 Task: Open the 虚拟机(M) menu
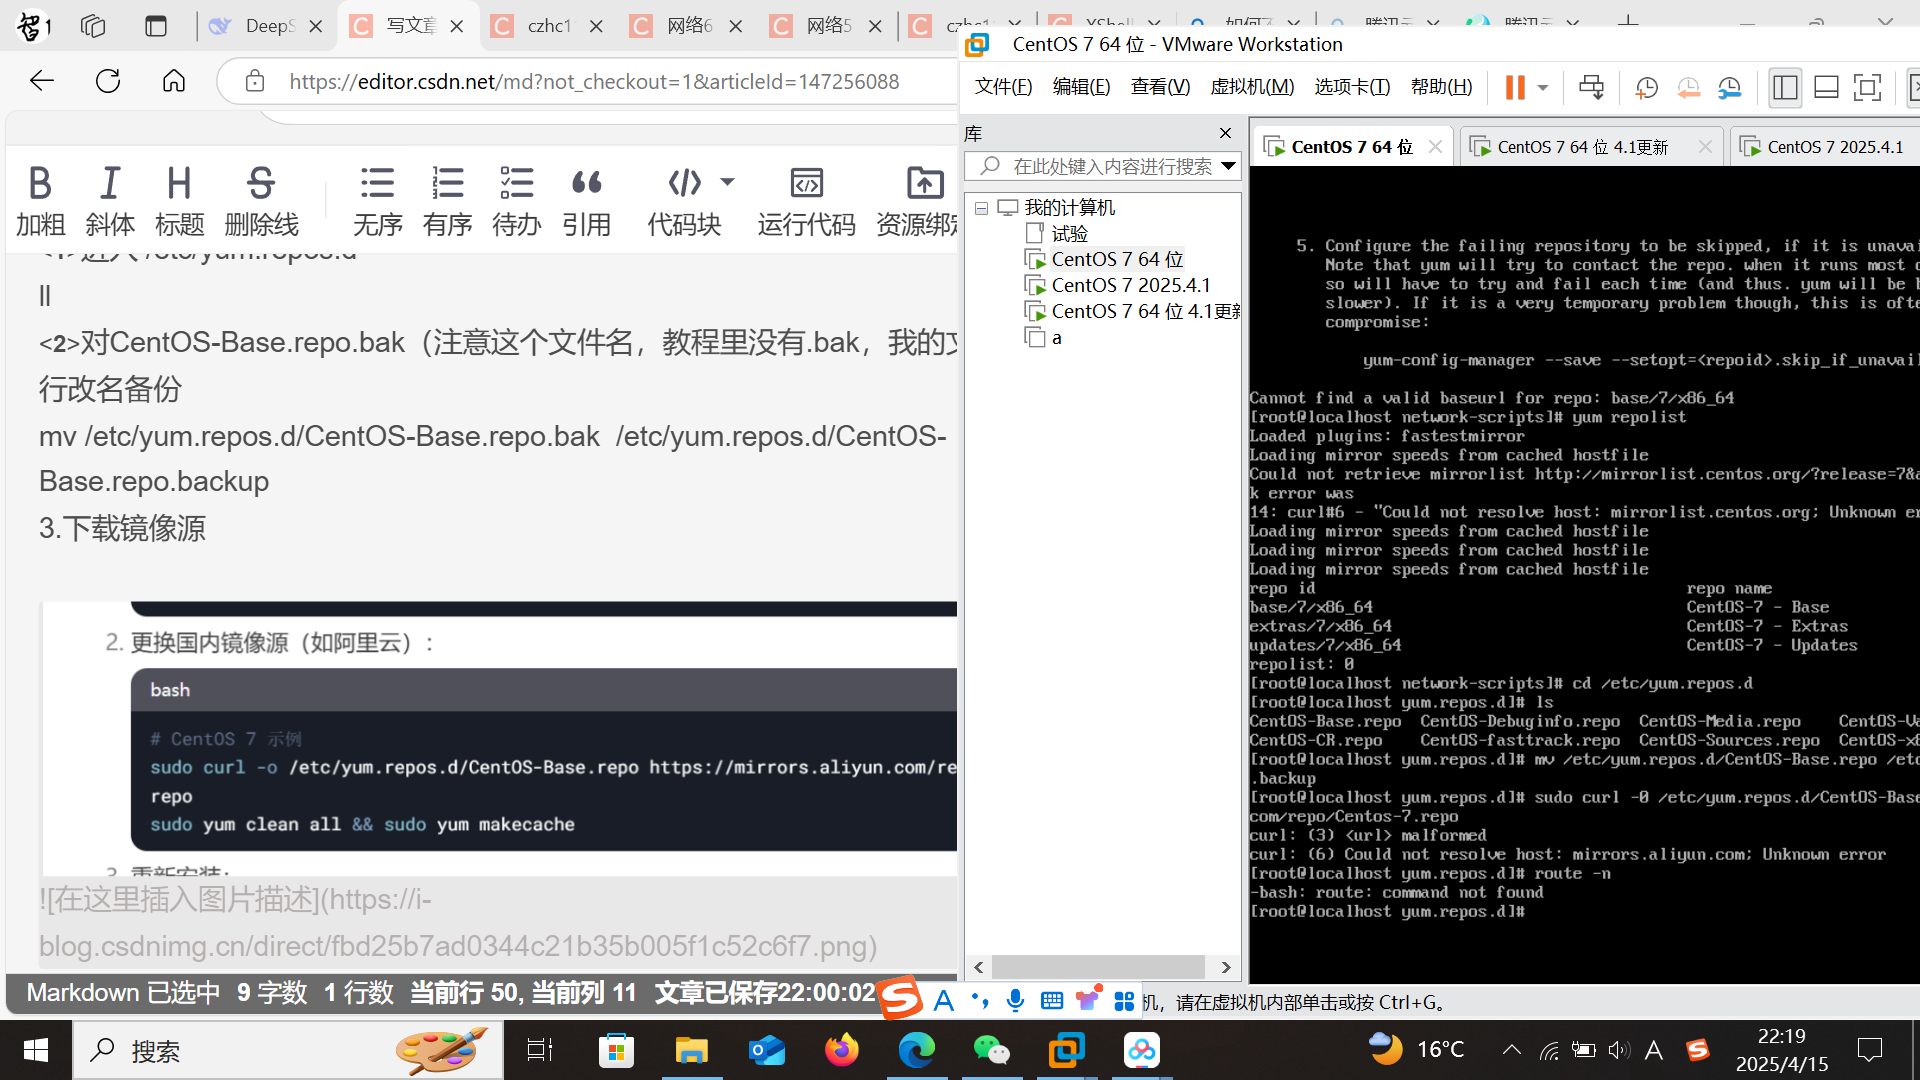tap(1251, 87)
